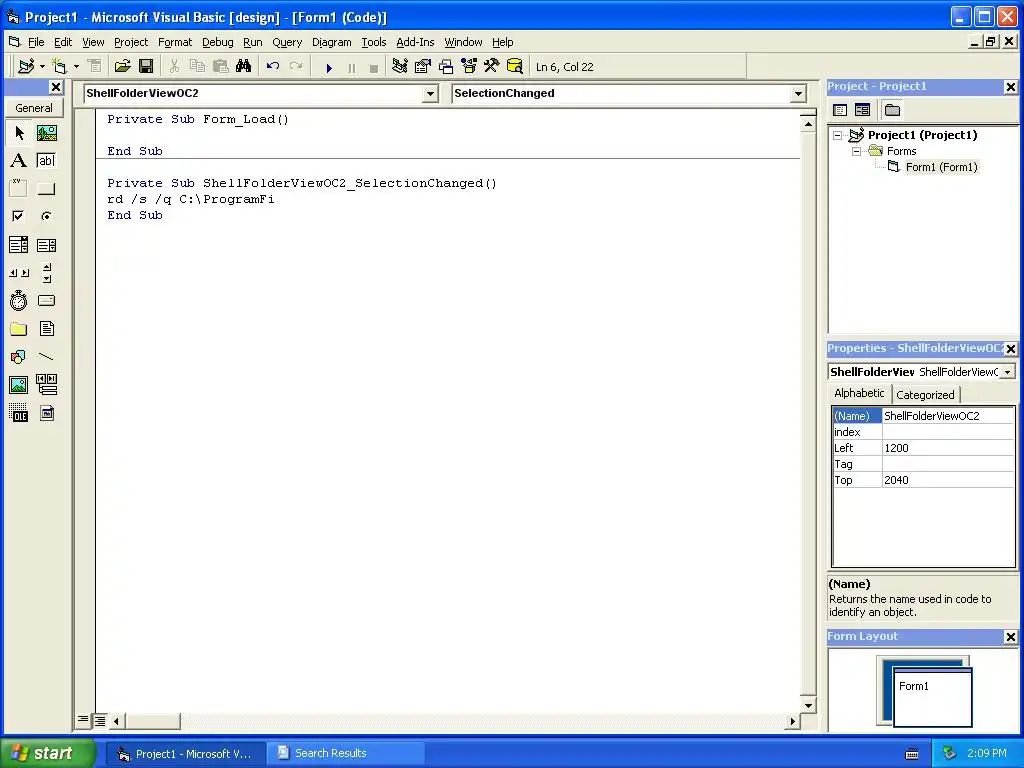Open the Debug menu

click(x=217, y=42)
